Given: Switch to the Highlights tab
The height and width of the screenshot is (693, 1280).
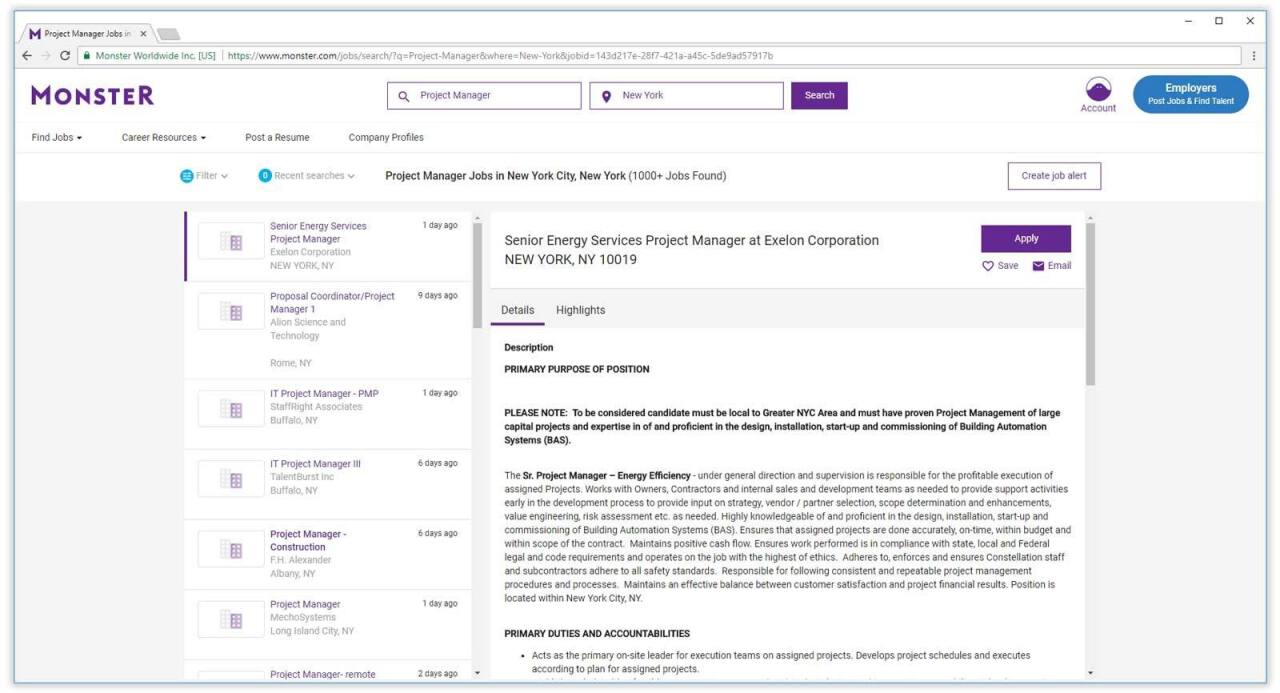Looking at the screenshot, I should (581, 310).
